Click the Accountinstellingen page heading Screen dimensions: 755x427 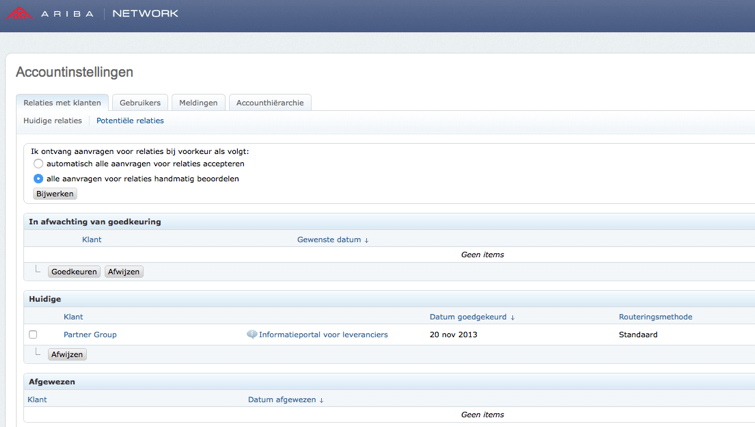click(75, 72)
